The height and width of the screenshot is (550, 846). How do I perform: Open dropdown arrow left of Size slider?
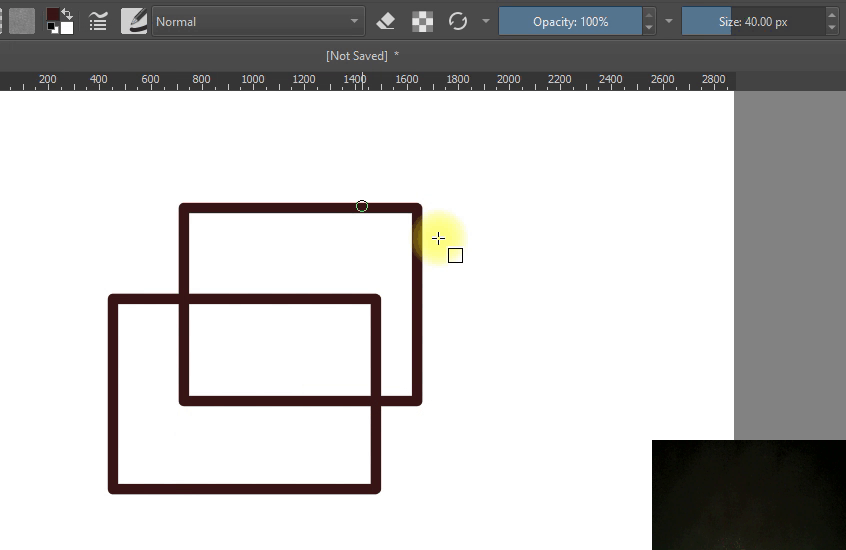[x=669, y=22]
